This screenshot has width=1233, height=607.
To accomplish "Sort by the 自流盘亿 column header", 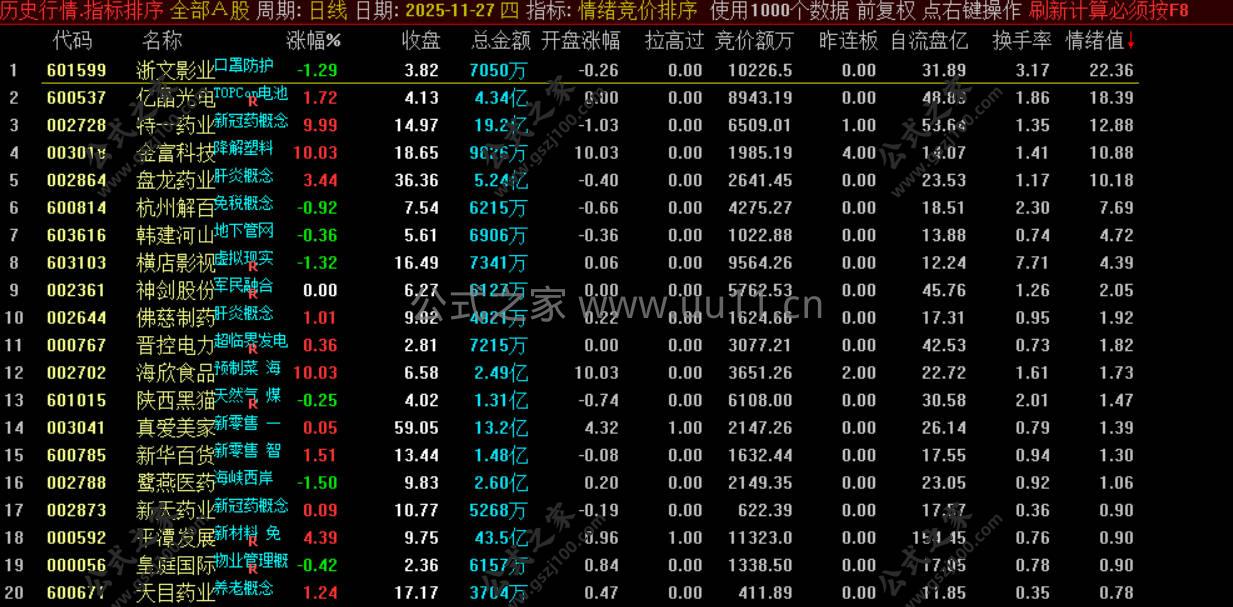I will pyautogui.click(x=929, y=41).
